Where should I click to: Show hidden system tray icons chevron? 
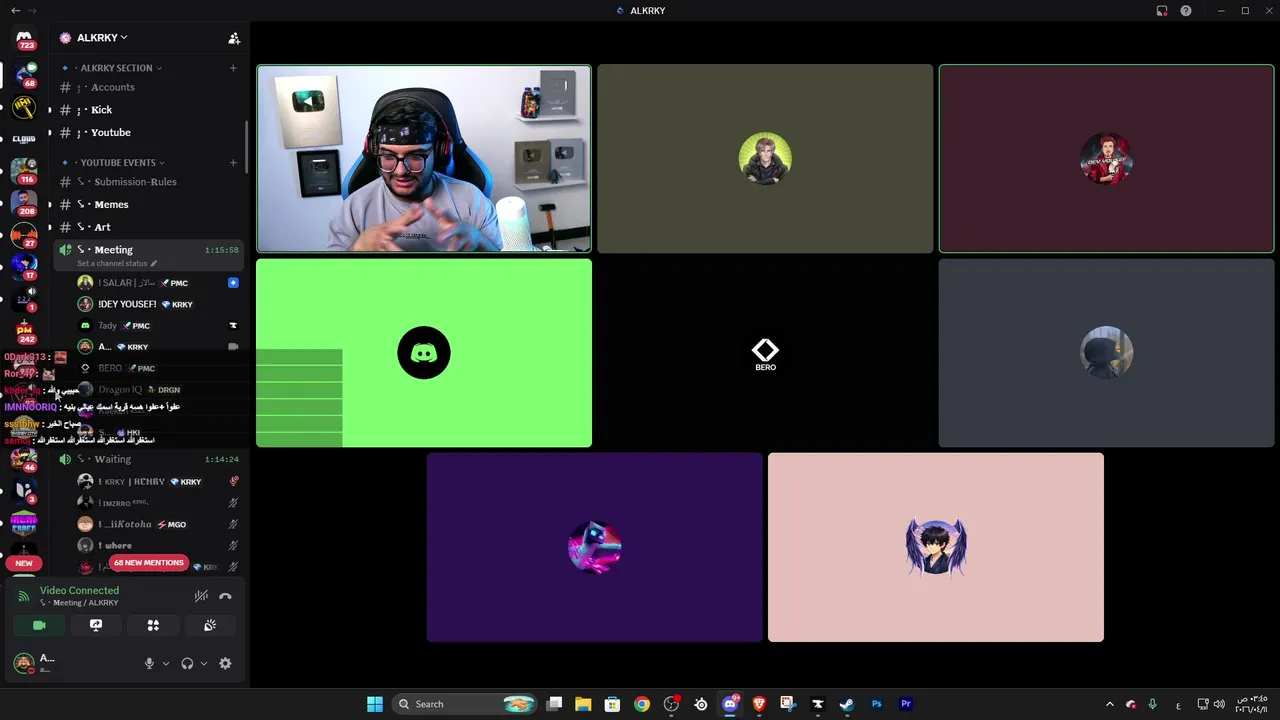[1109, 704]
